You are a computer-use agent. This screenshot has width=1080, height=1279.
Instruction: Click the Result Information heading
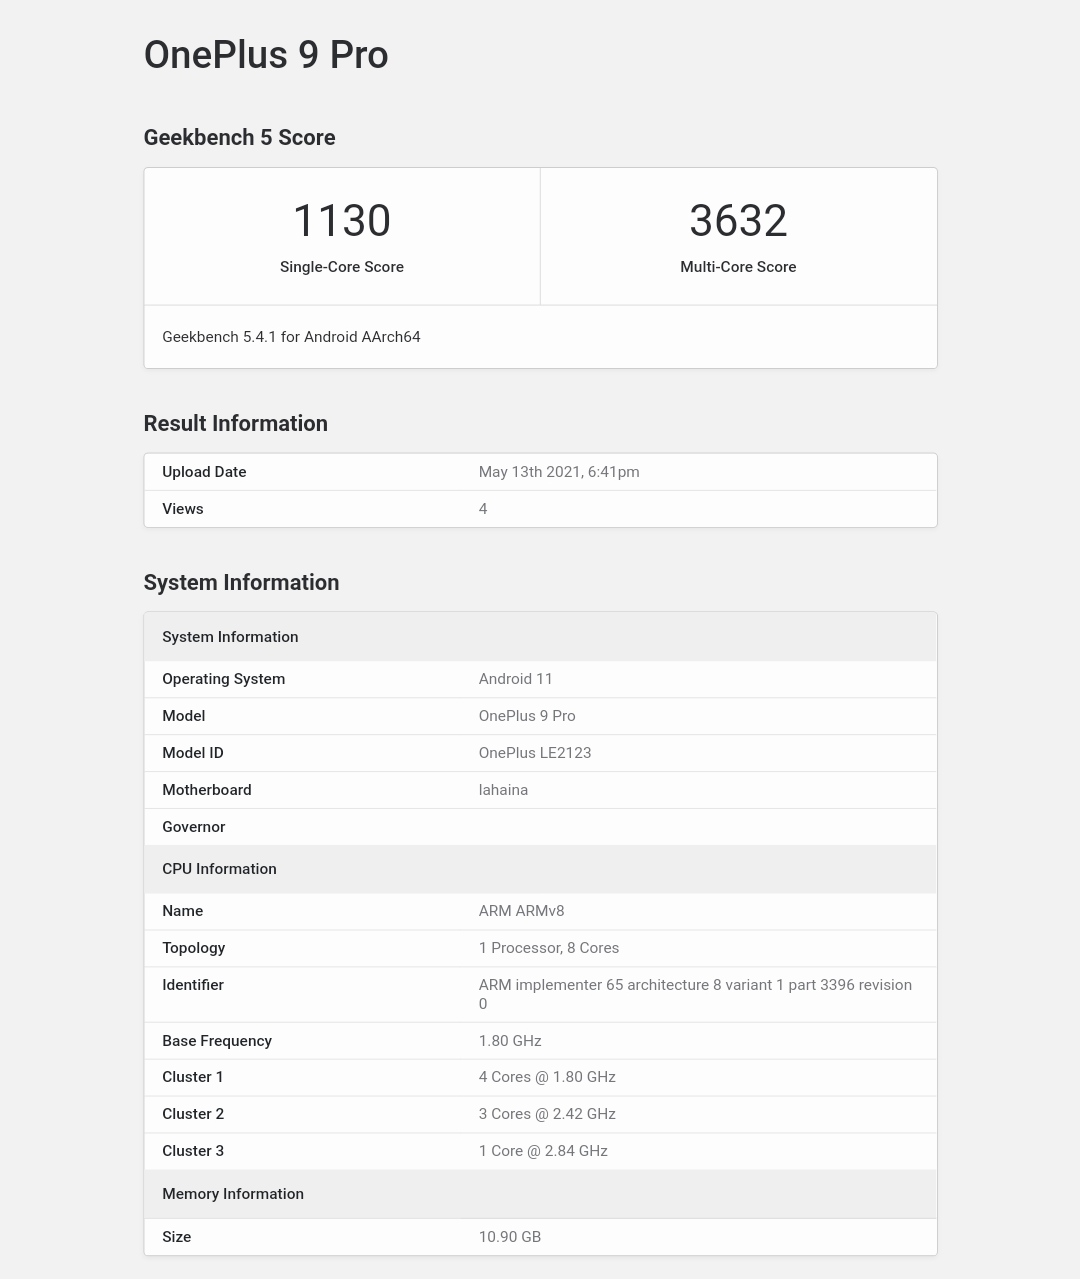coord(235,424)
